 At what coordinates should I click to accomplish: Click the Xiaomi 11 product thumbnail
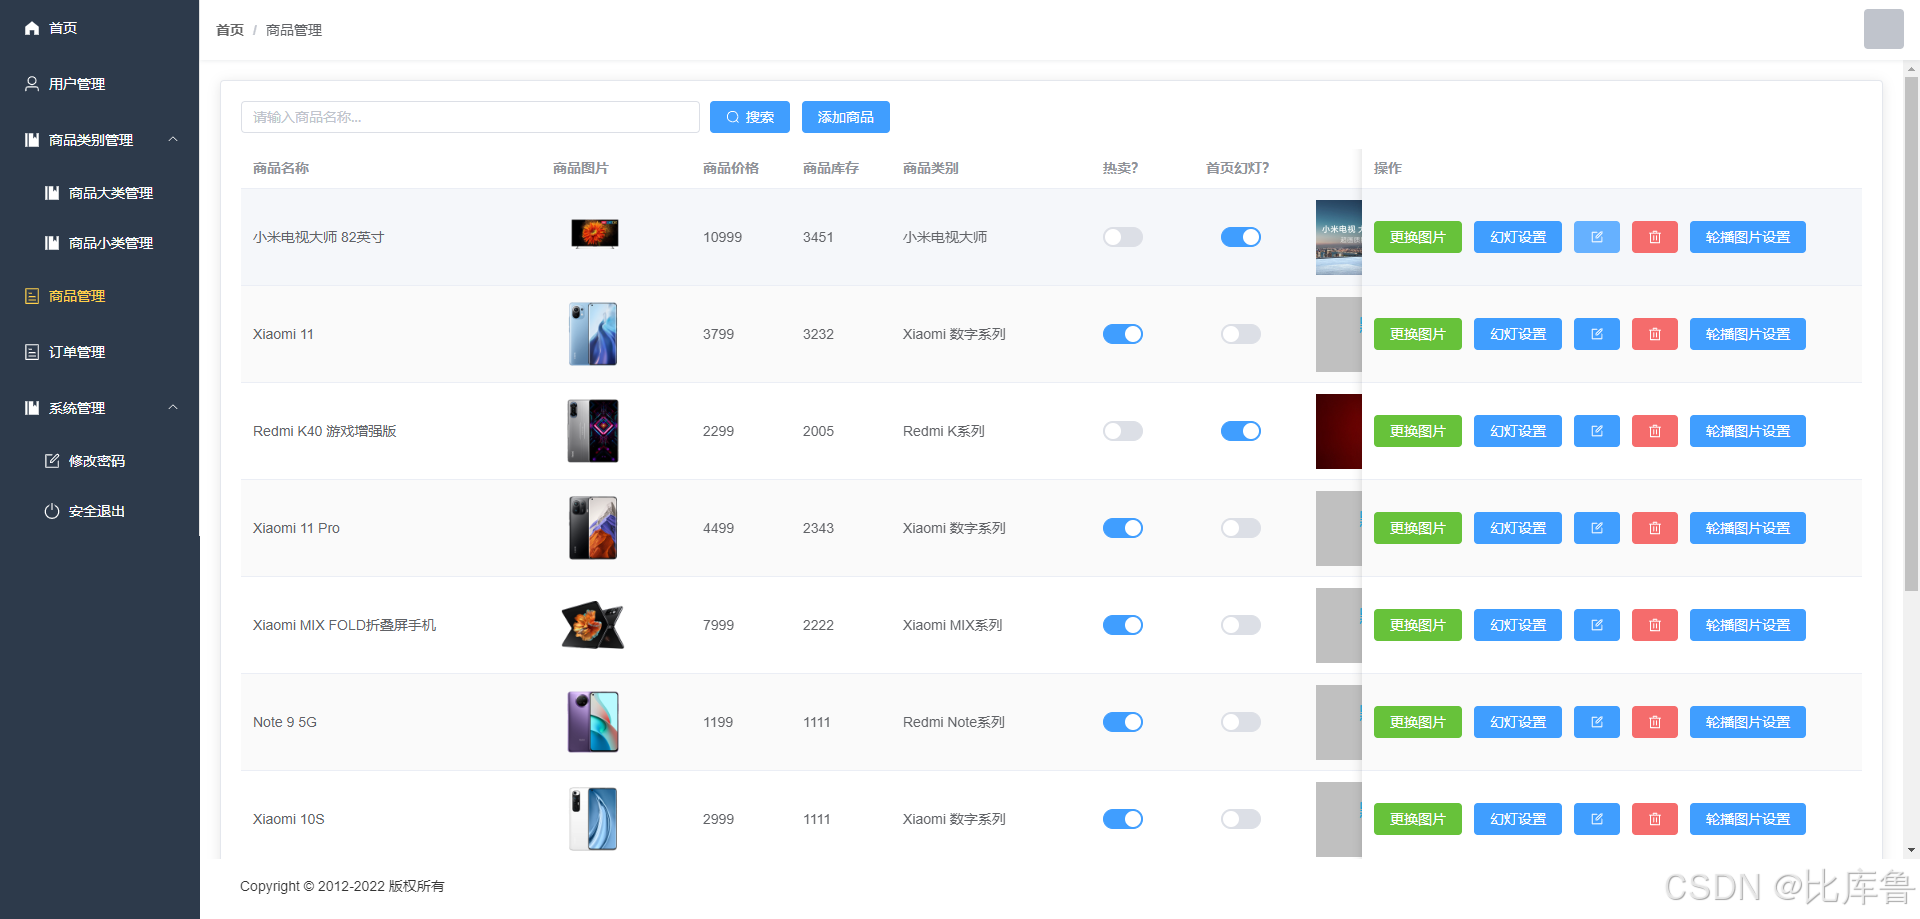[x=593, y=334]
